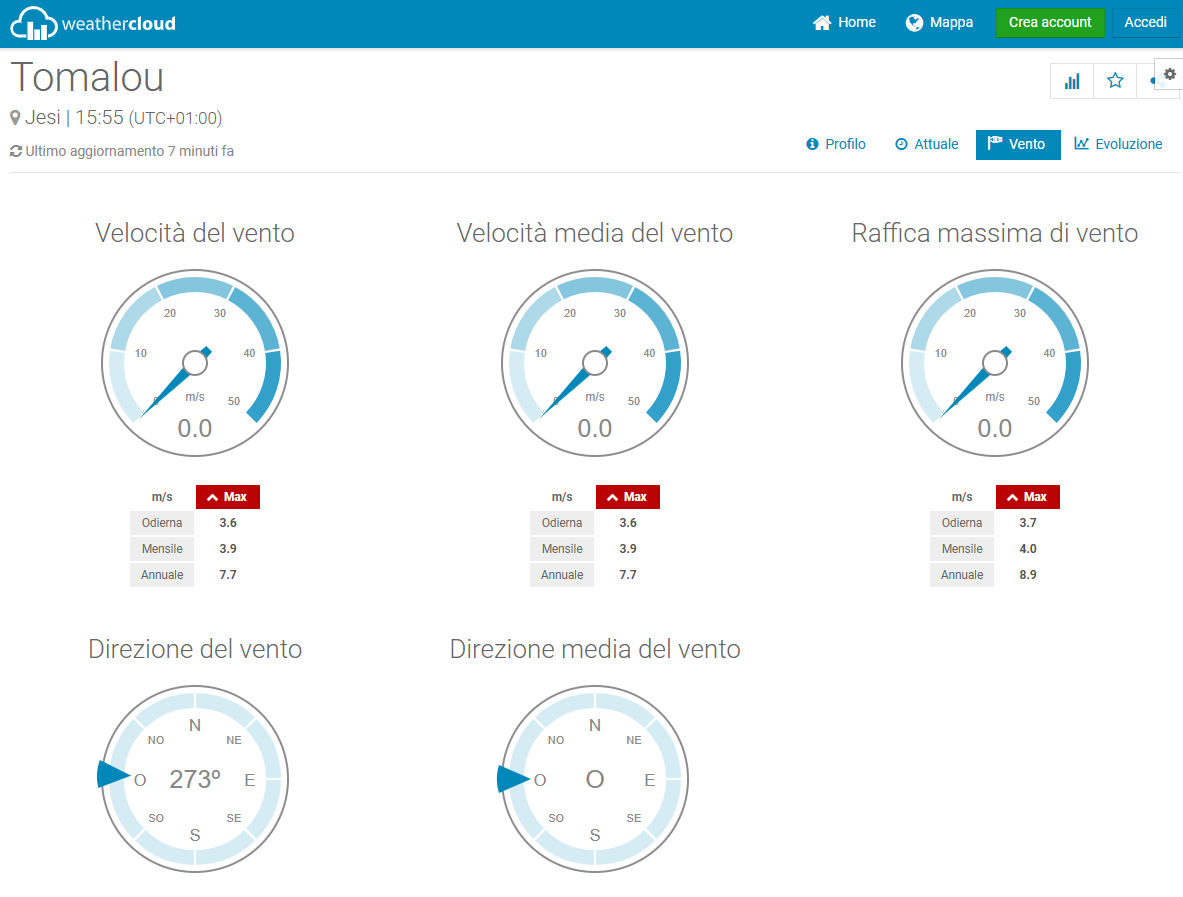Toggle Max under Raffica massima di vento
Image resolution: width=1183 pixels, height=897 pixels.
(x=1027, y=497)
